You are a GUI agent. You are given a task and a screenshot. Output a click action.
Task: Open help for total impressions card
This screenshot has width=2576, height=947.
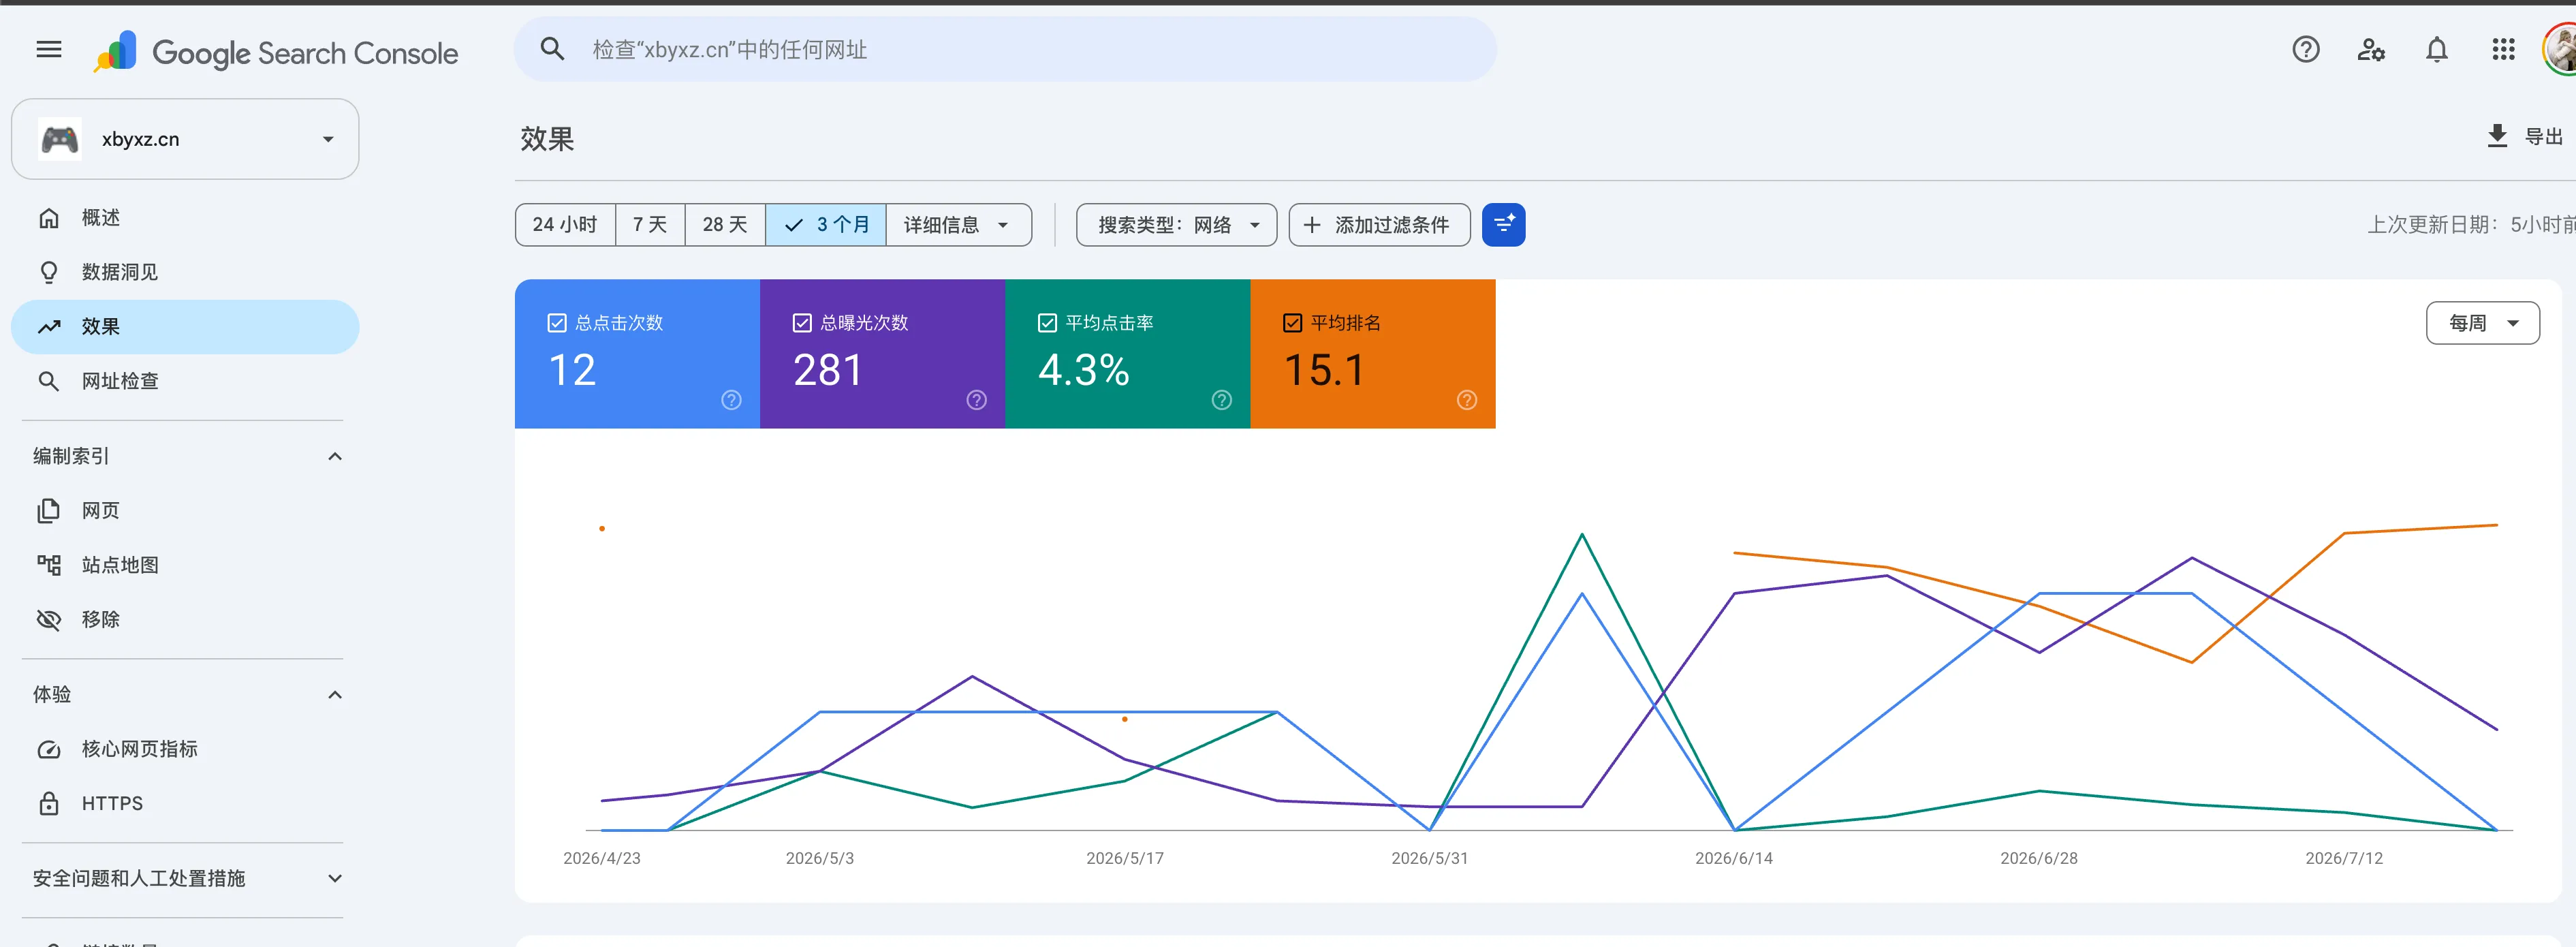[976, 400]
